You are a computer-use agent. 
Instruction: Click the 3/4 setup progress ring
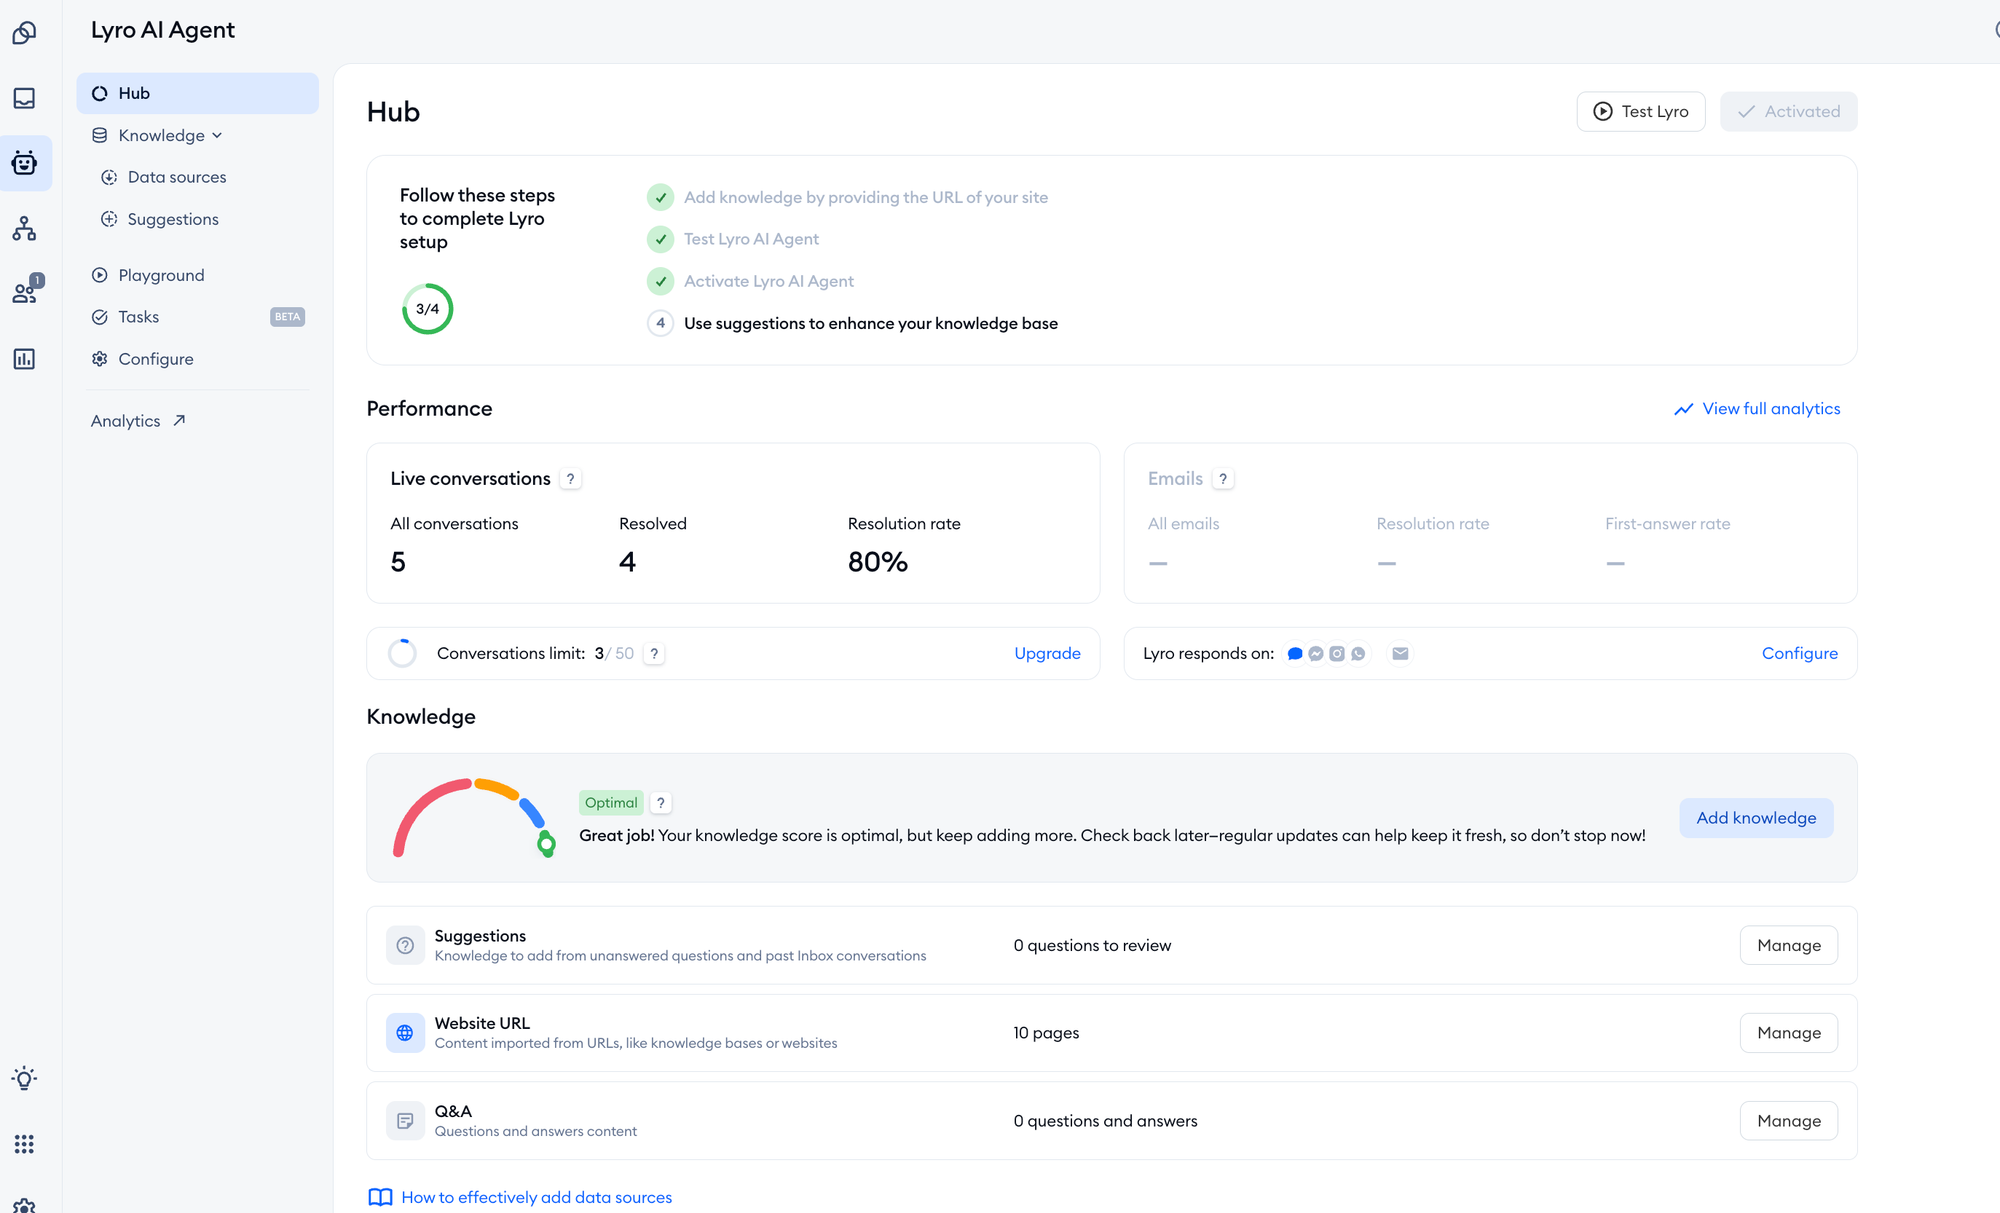[x=427, y=309]
